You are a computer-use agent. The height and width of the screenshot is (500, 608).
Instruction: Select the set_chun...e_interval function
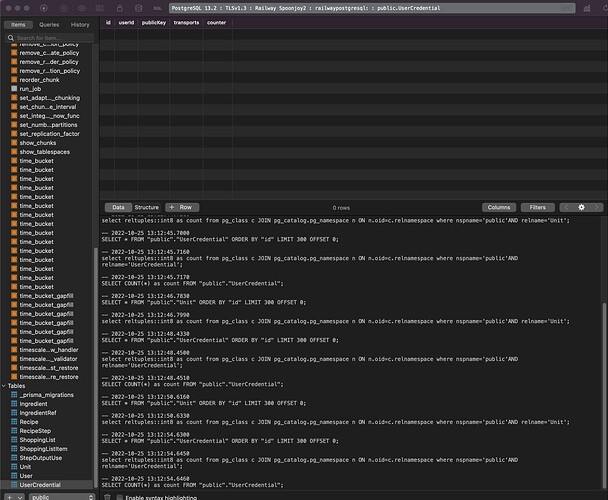48,107
